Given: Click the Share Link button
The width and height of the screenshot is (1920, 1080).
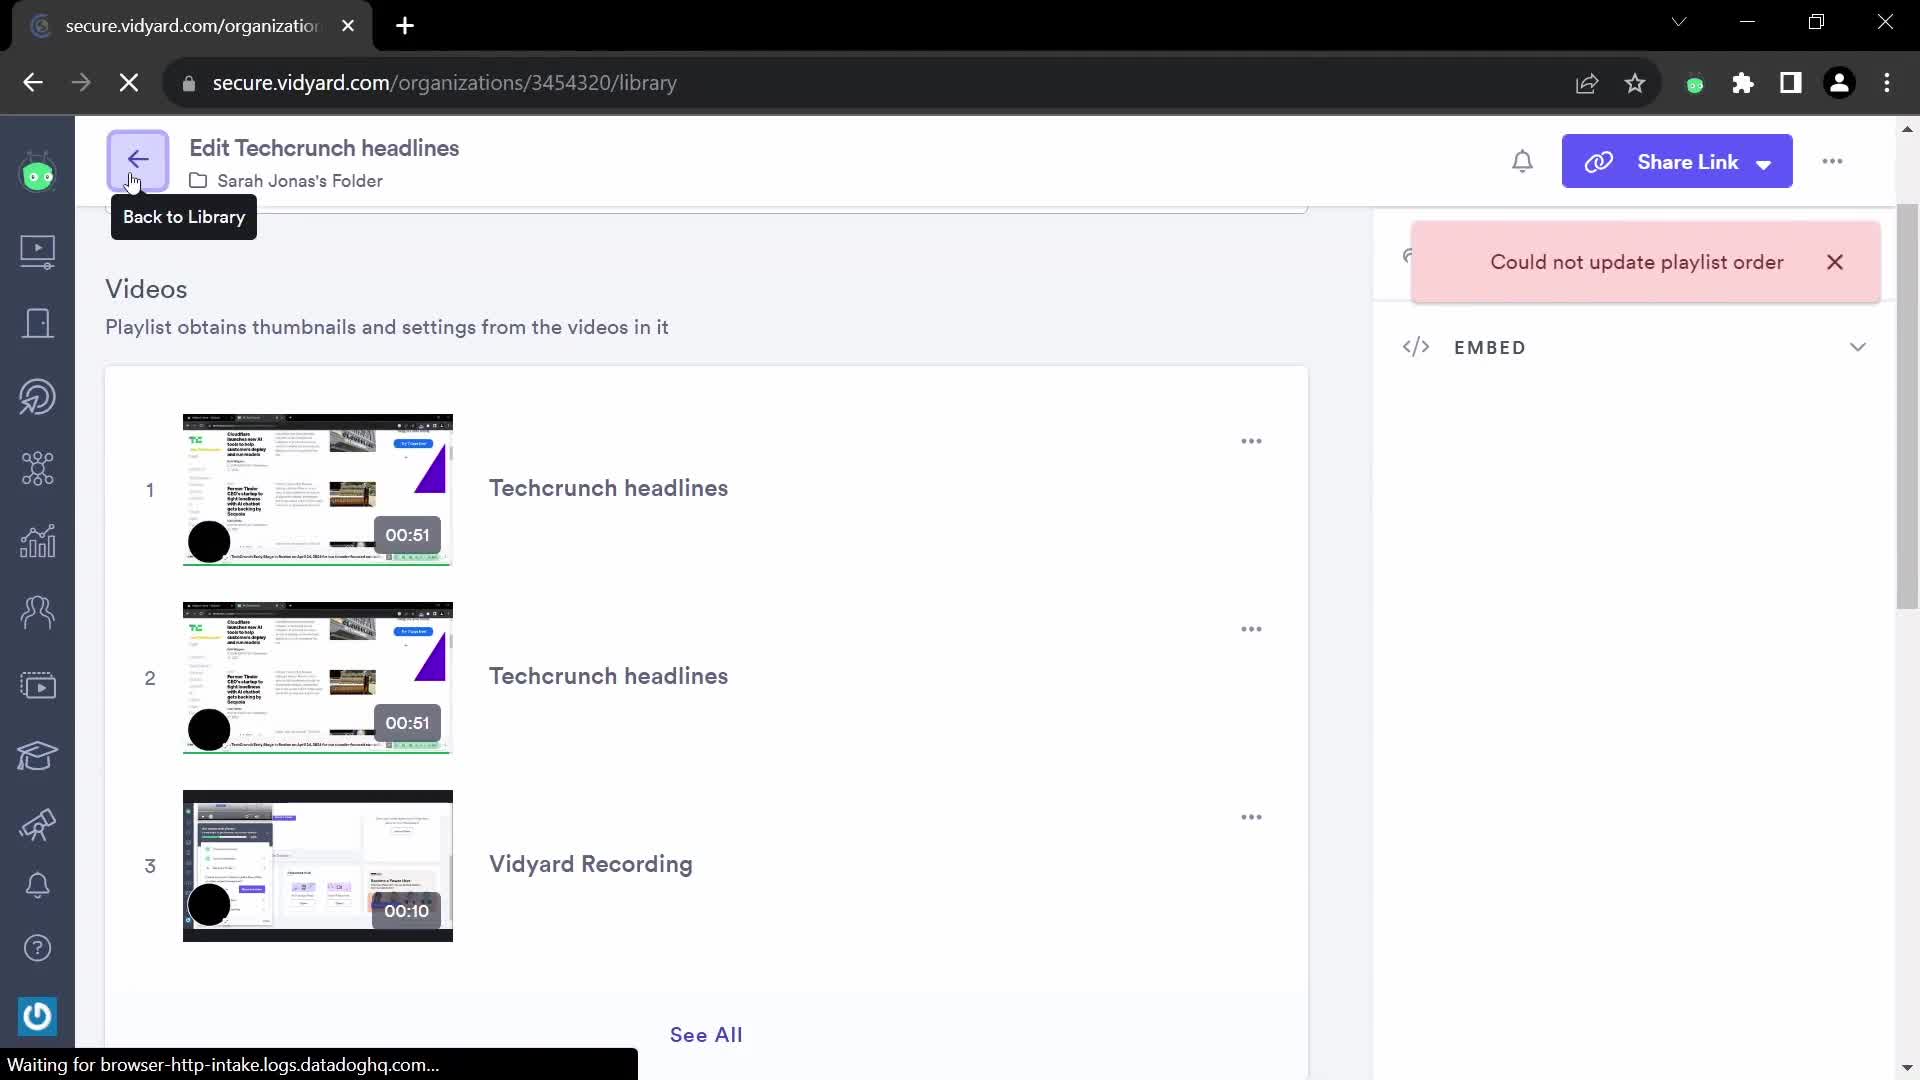Looking at the screenshot, I should tap(1677, 161).
